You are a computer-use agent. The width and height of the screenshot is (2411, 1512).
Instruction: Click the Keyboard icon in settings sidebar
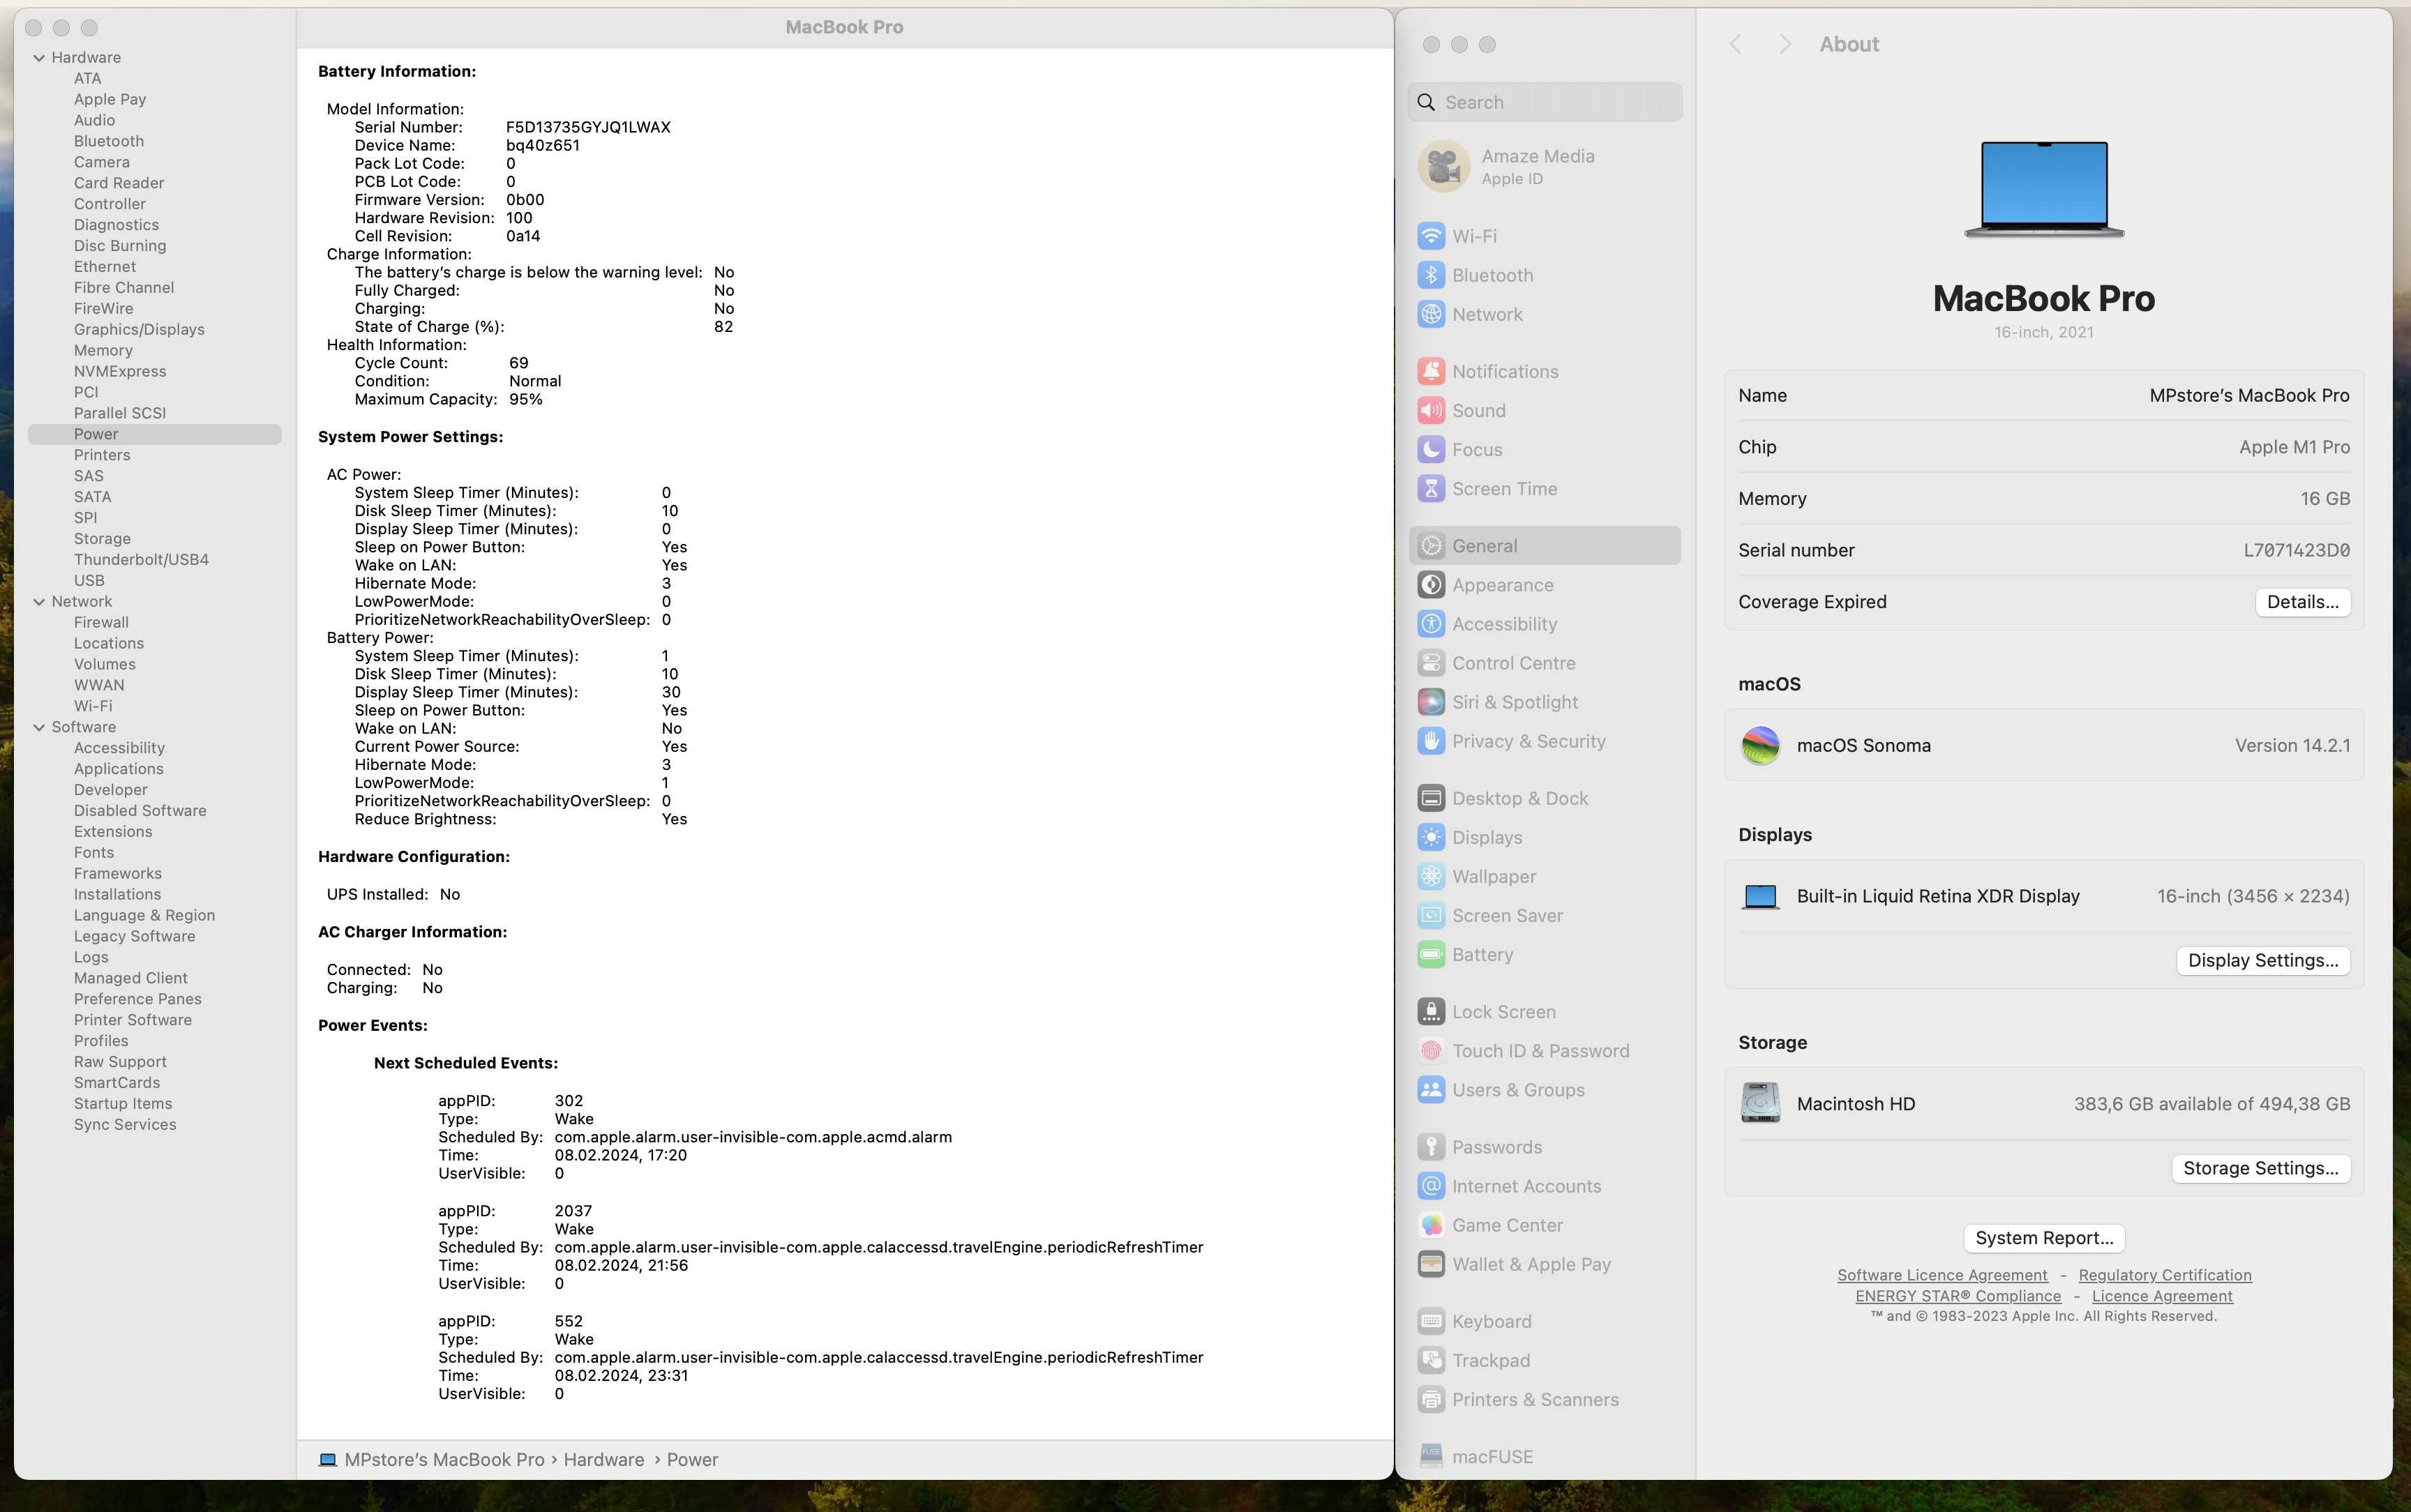pyautogui.click(x=1431, y=1320)
